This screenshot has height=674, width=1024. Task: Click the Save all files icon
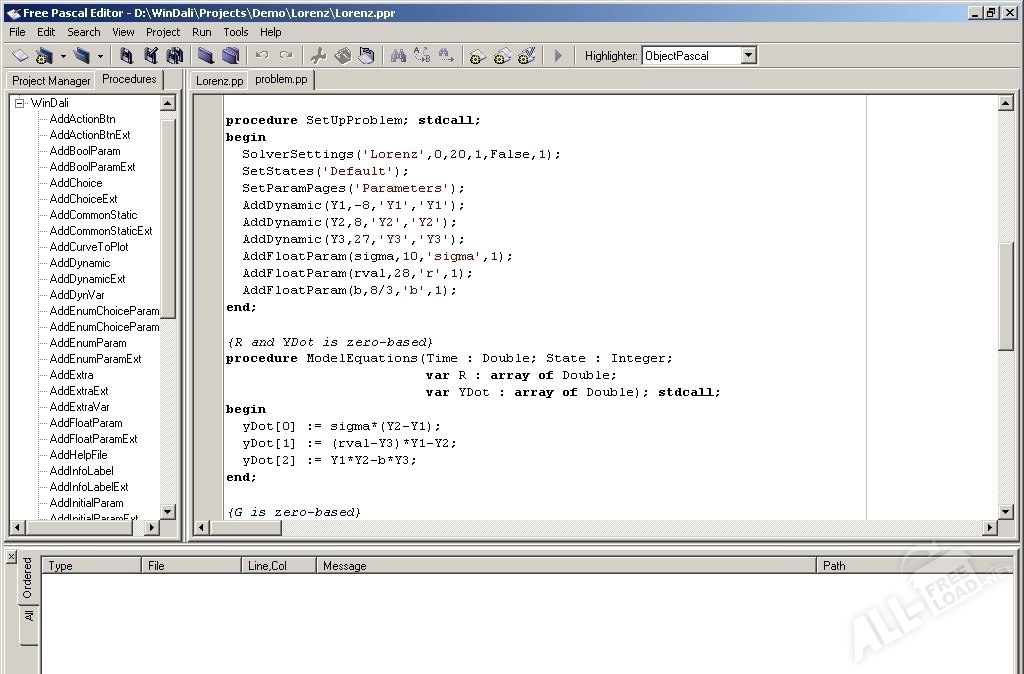pos(174,56)
